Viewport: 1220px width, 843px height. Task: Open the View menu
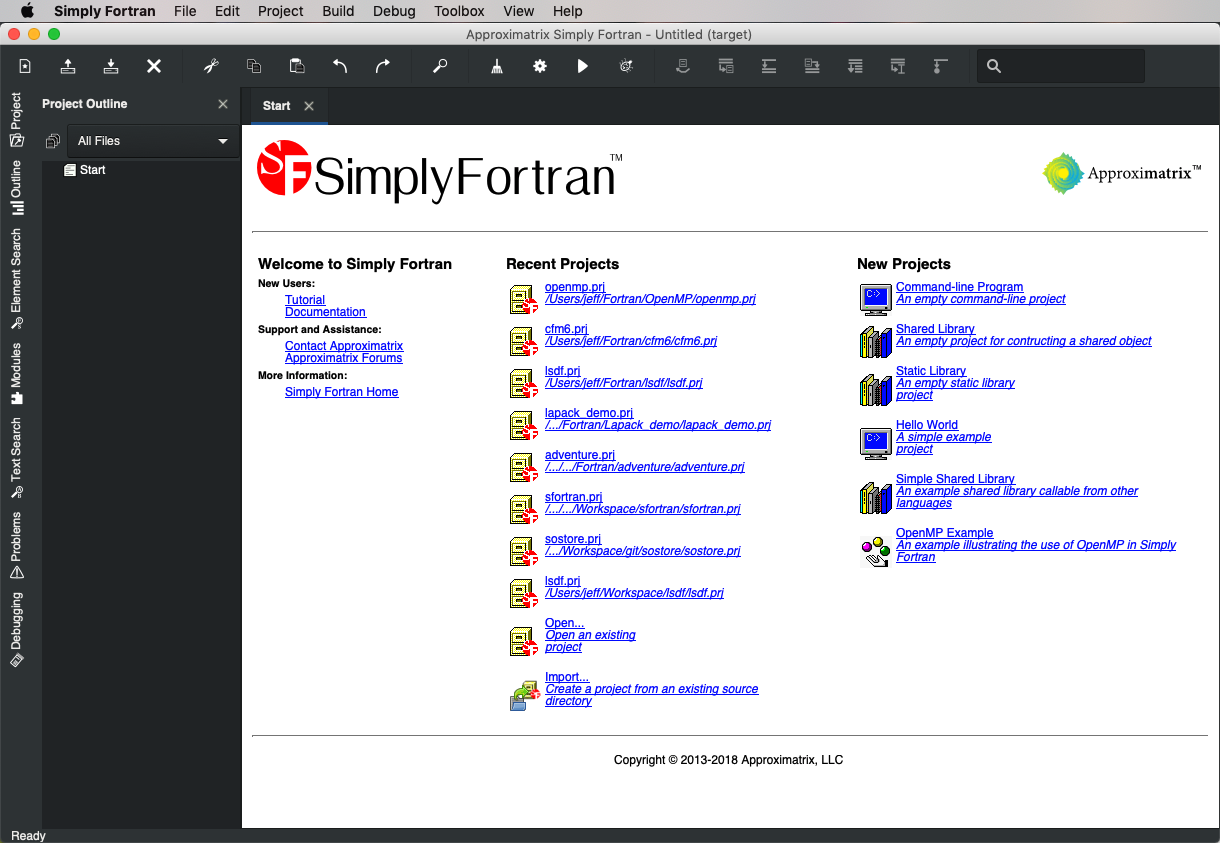518,11
